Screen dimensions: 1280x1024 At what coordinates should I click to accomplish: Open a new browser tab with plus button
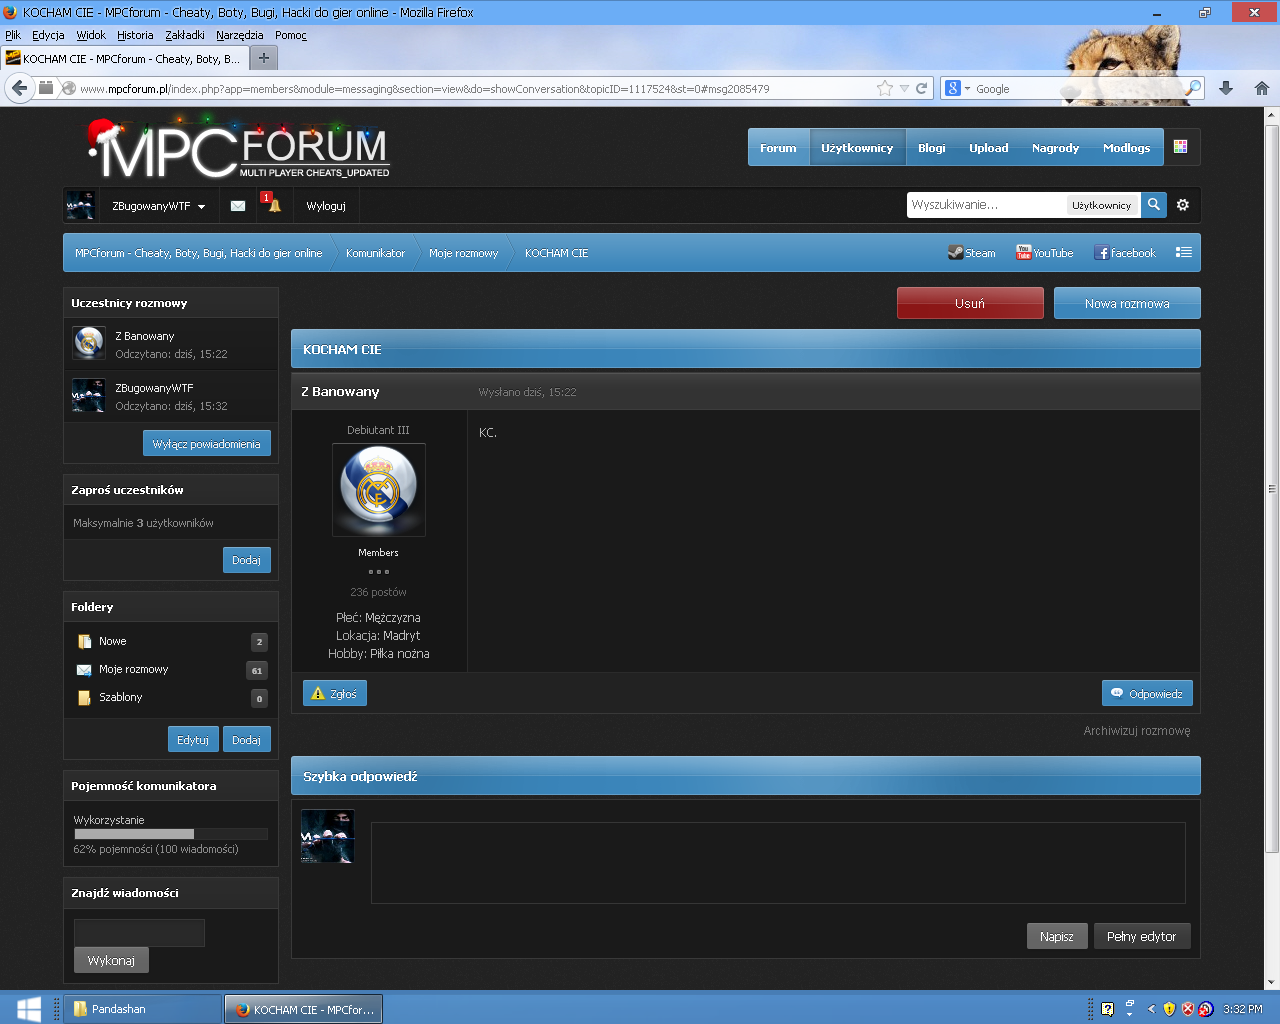263,58
